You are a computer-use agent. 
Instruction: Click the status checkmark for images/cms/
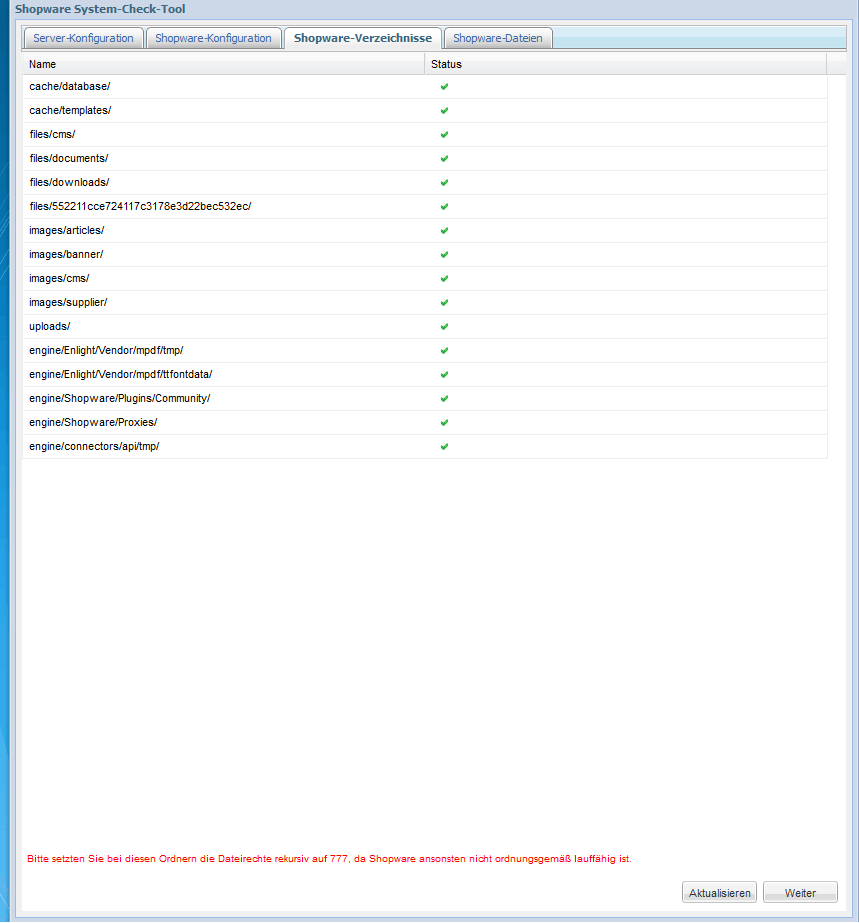445,279
